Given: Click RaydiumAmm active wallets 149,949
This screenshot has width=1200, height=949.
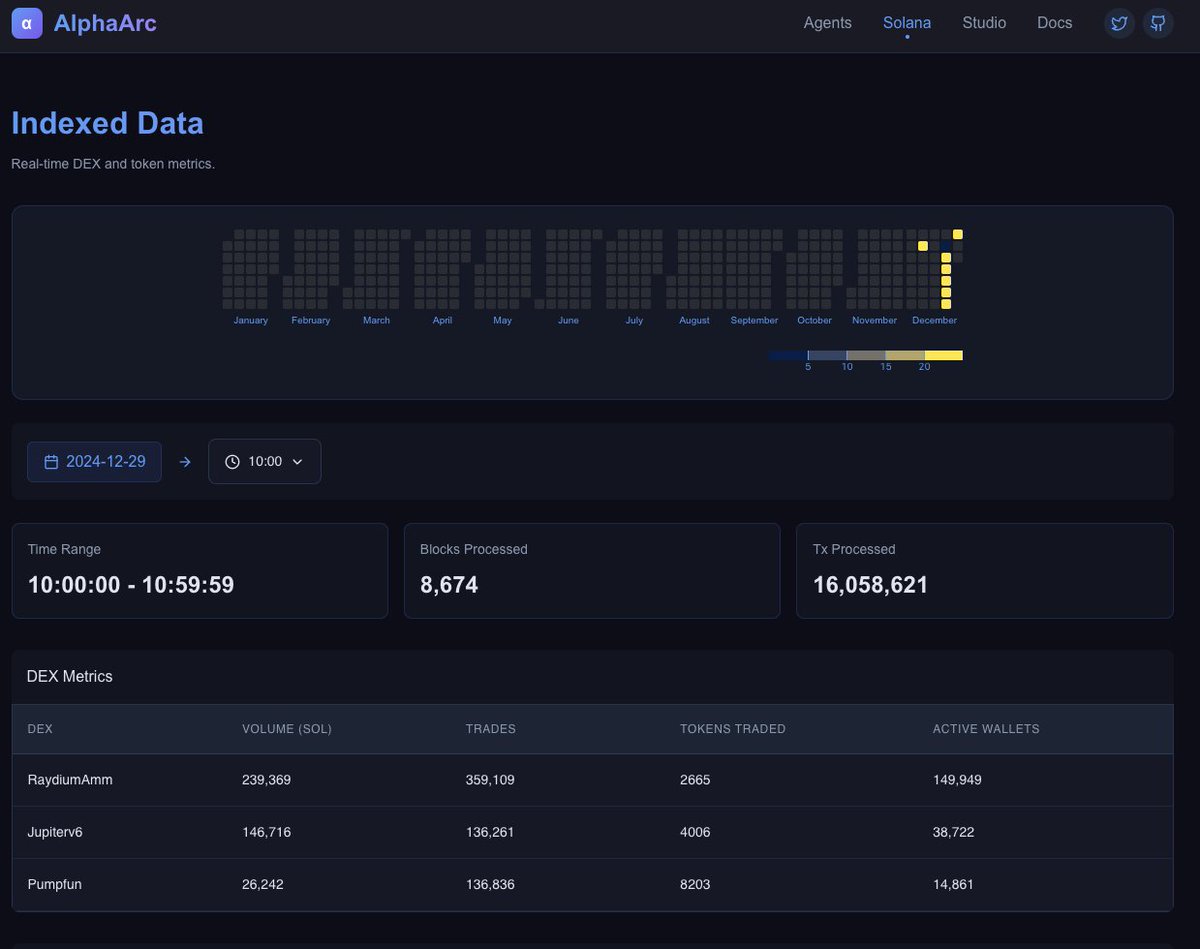Looking at the screenshot, I should pos(957,780).
